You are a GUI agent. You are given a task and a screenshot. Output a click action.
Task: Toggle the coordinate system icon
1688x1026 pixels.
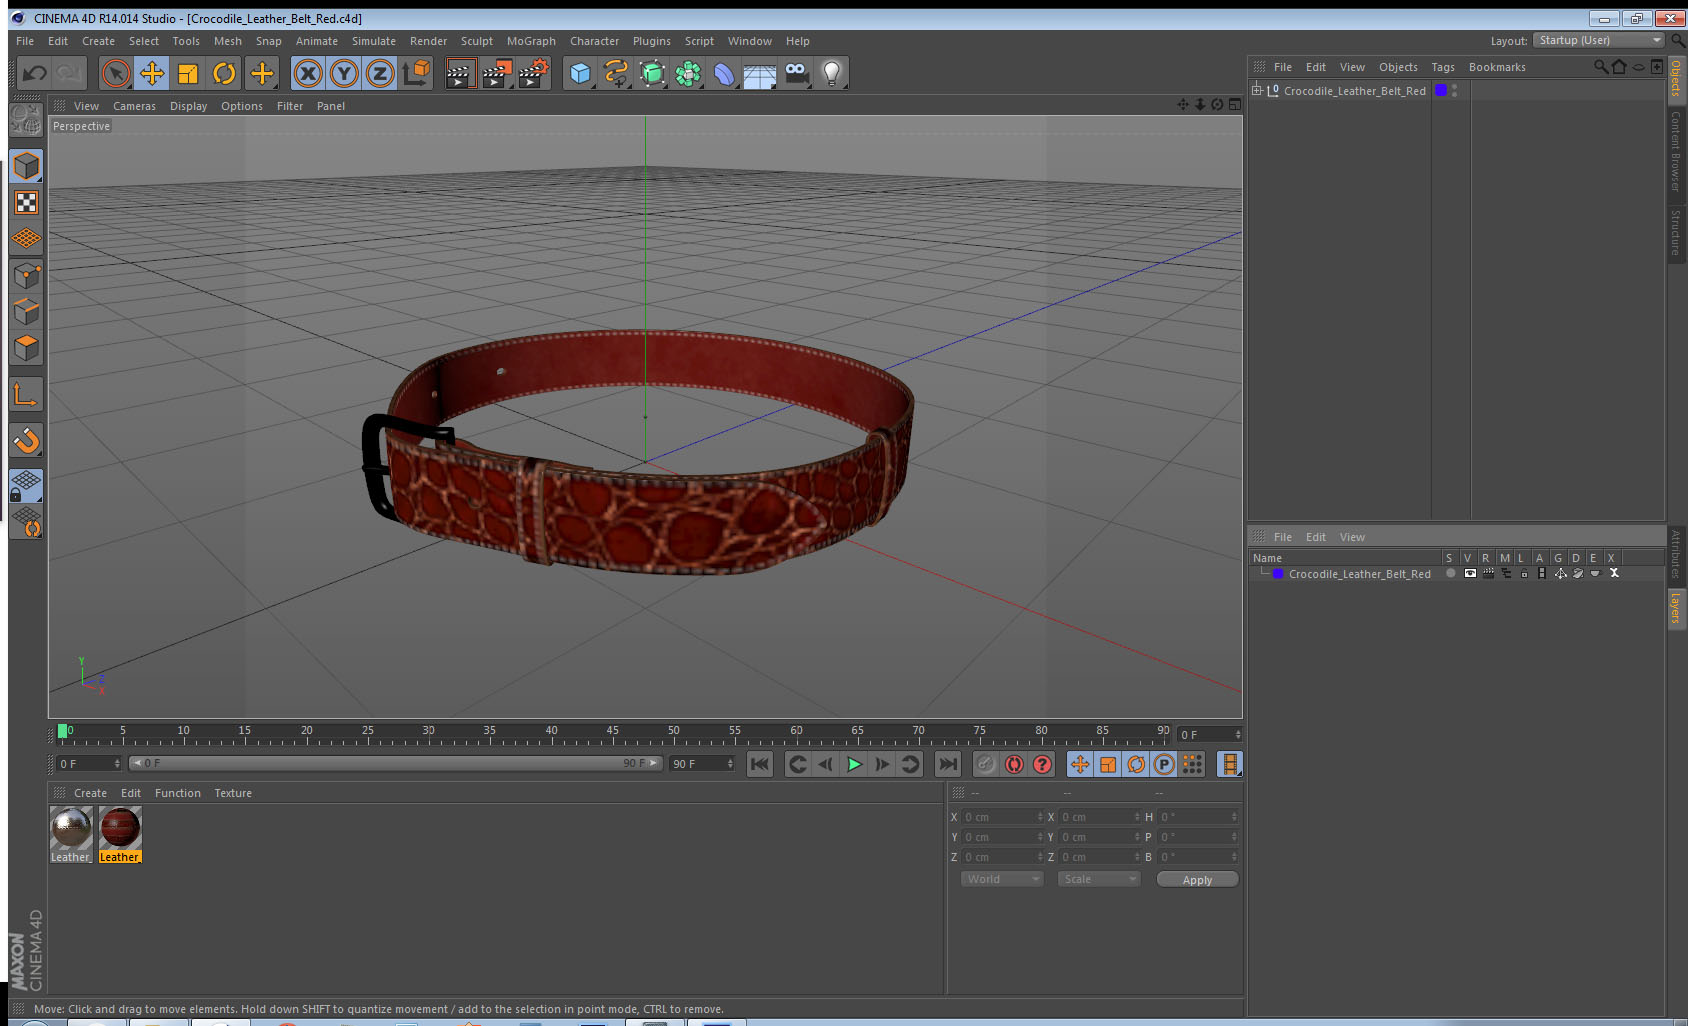[x=417, y=73]
